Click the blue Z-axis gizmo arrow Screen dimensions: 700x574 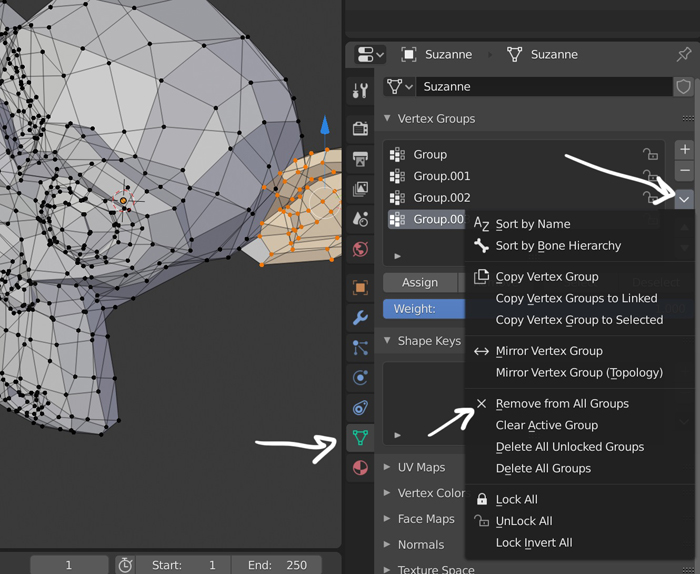[325, 125]
